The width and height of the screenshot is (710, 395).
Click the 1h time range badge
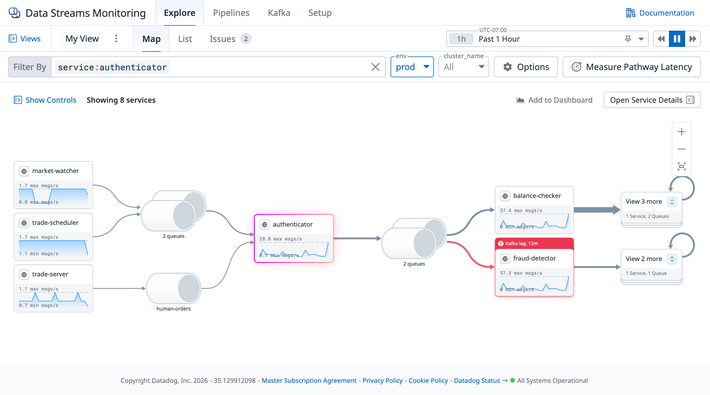461,39
